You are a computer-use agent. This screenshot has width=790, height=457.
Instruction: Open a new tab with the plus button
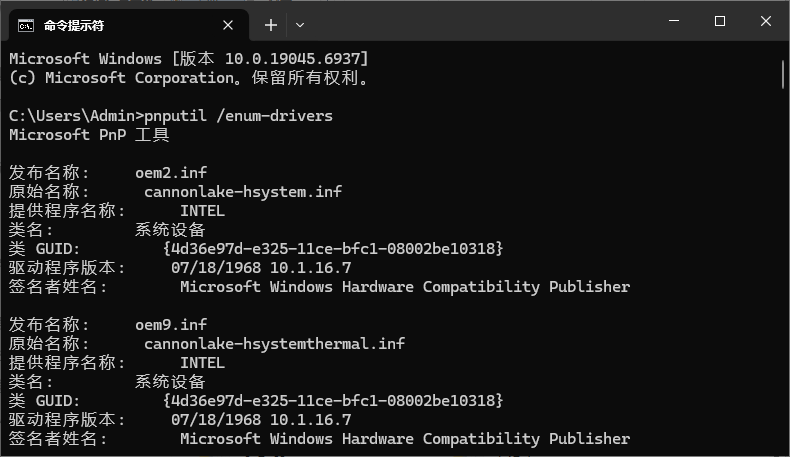tap(270, 24)
